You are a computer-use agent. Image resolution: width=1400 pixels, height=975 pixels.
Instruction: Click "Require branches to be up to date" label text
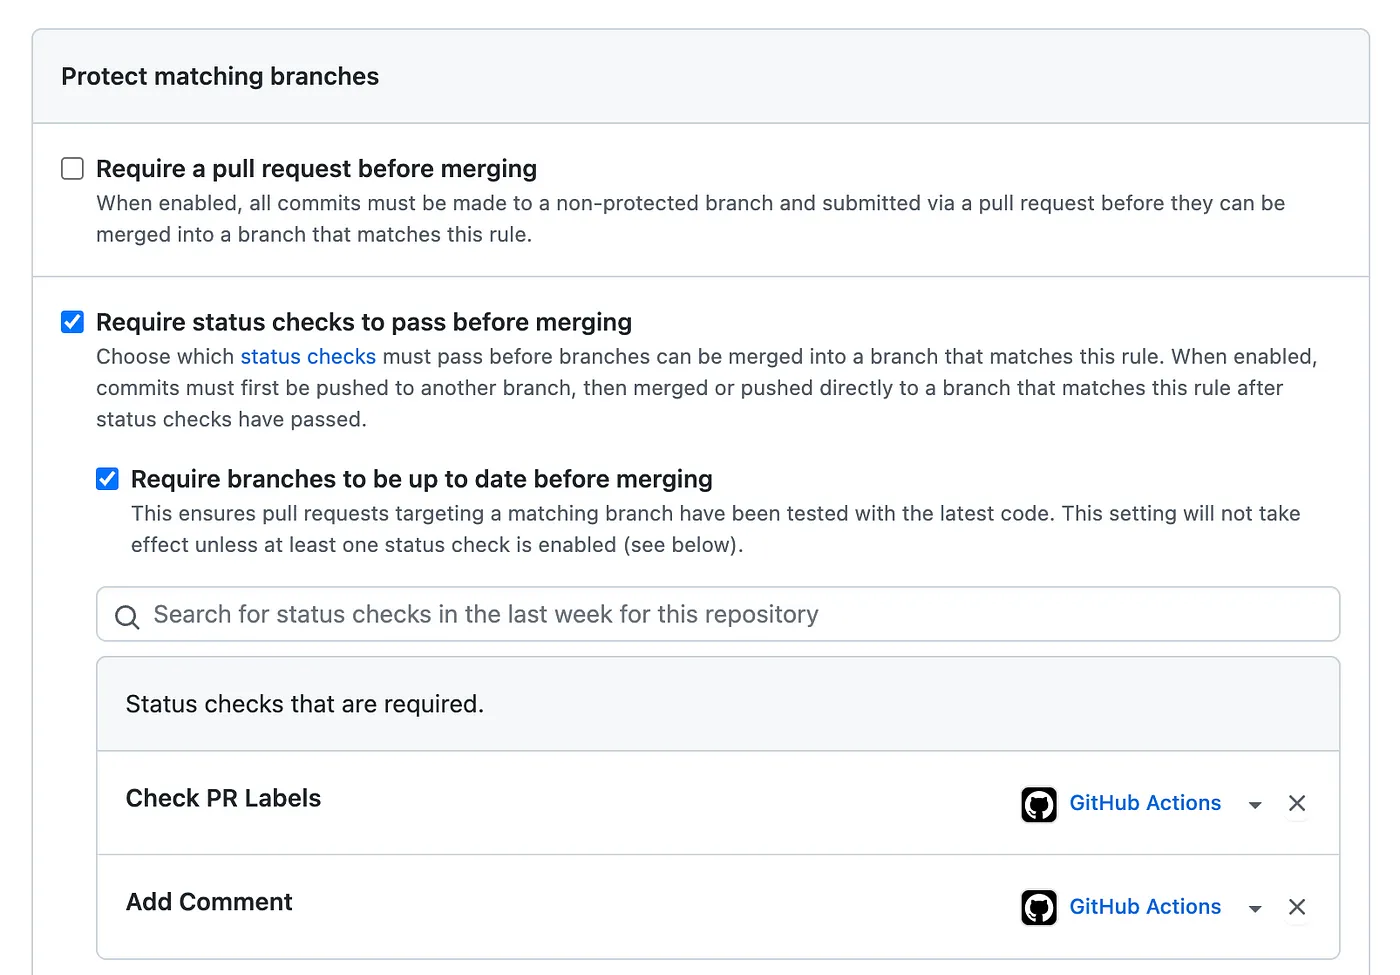point(421,479)
